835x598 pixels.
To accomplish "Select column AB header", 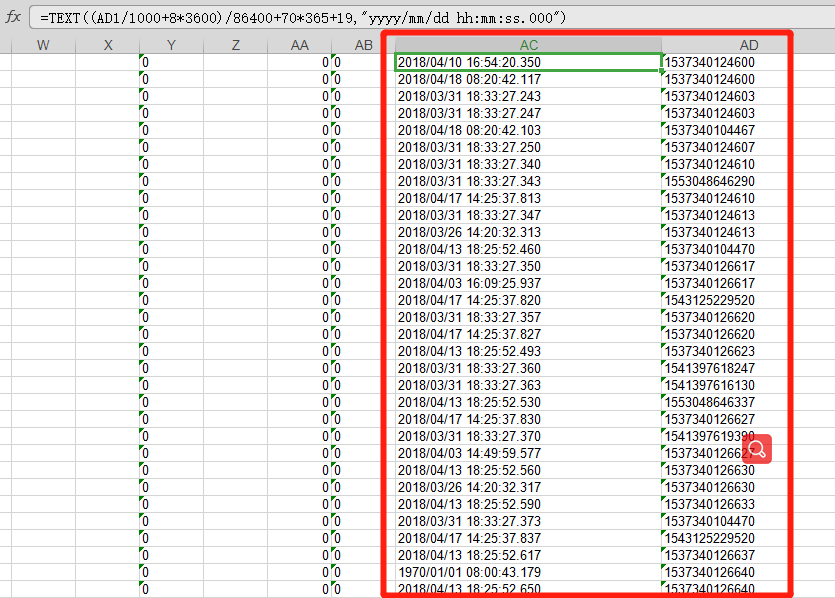I will click(363, 45).
